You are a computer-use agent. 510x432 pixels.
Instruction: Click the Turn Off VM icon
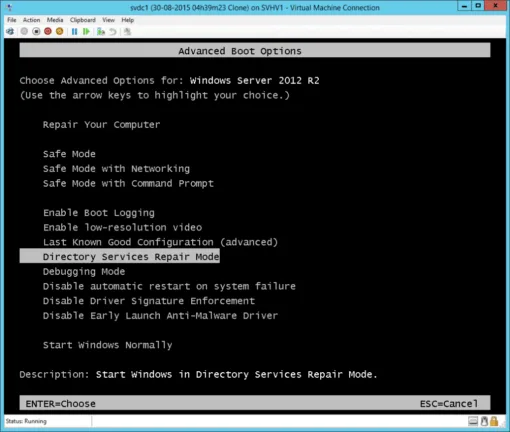point(36,31)
